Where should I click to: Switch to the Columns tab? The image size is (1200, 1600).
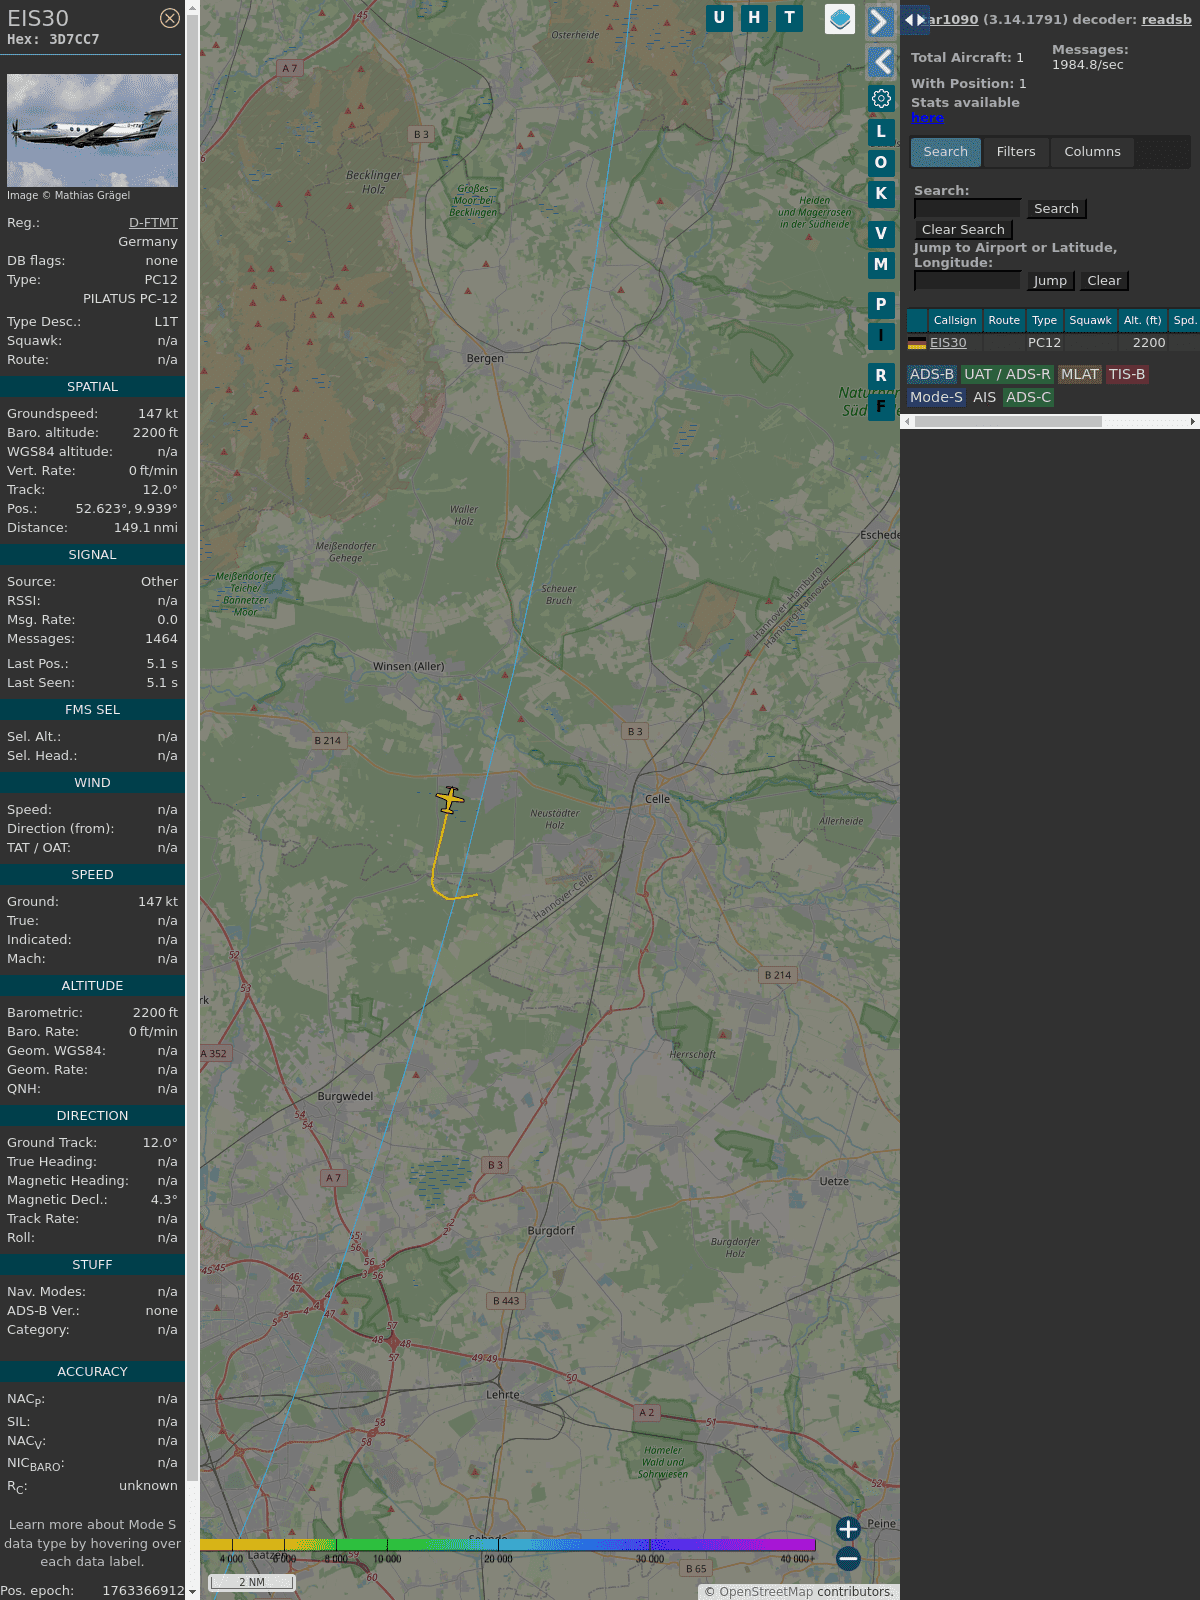click(x=1092, y=152)
